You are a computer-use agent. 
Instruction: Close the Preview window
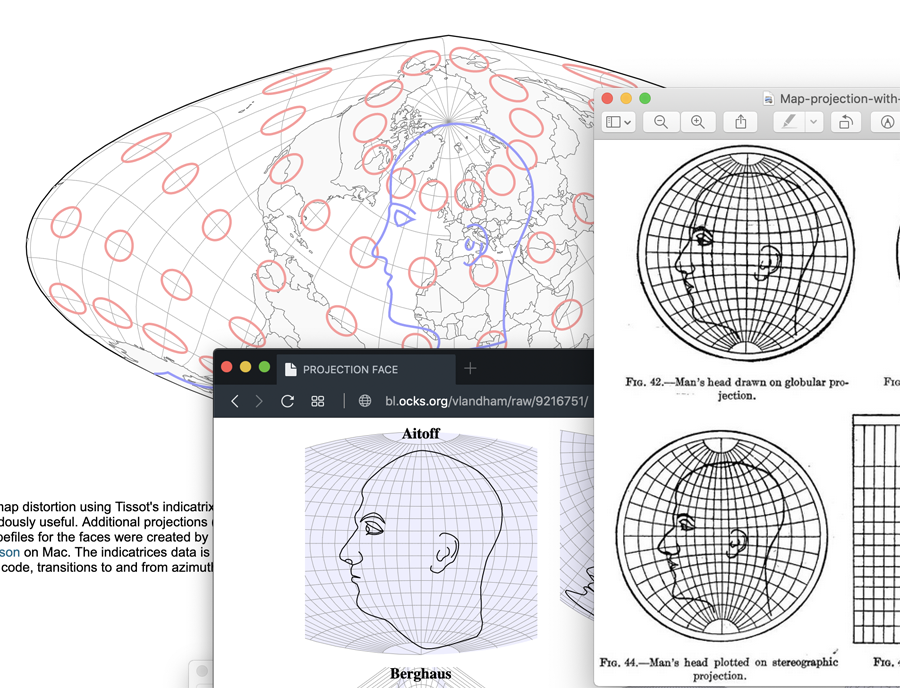pos(607,99)
